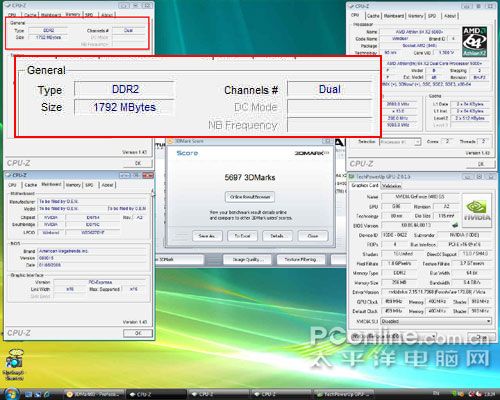This screenshot has height=400, width=500.
Task: Click the green system tray icon
Action: pos(455,394)
